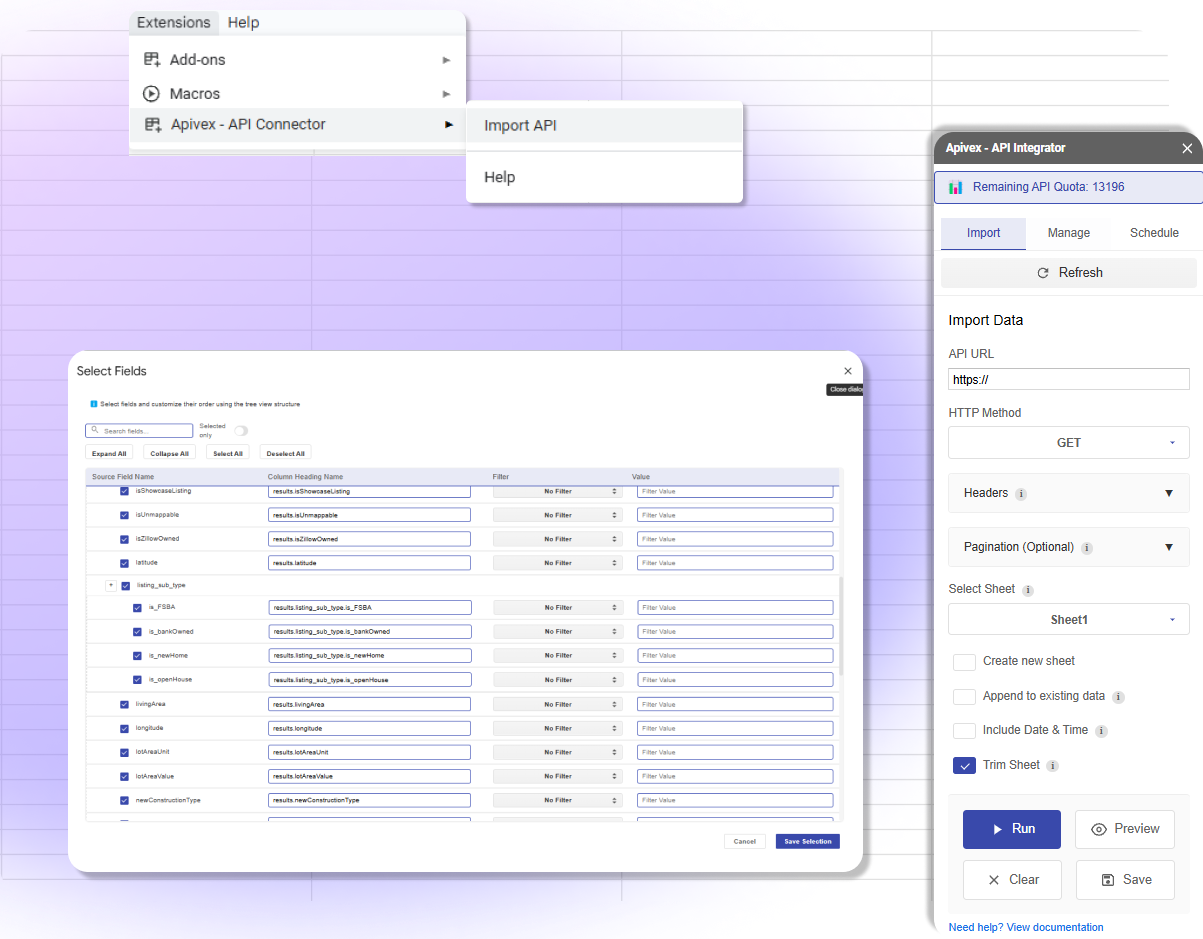Click the blue info icon in Select Fields

93,404
